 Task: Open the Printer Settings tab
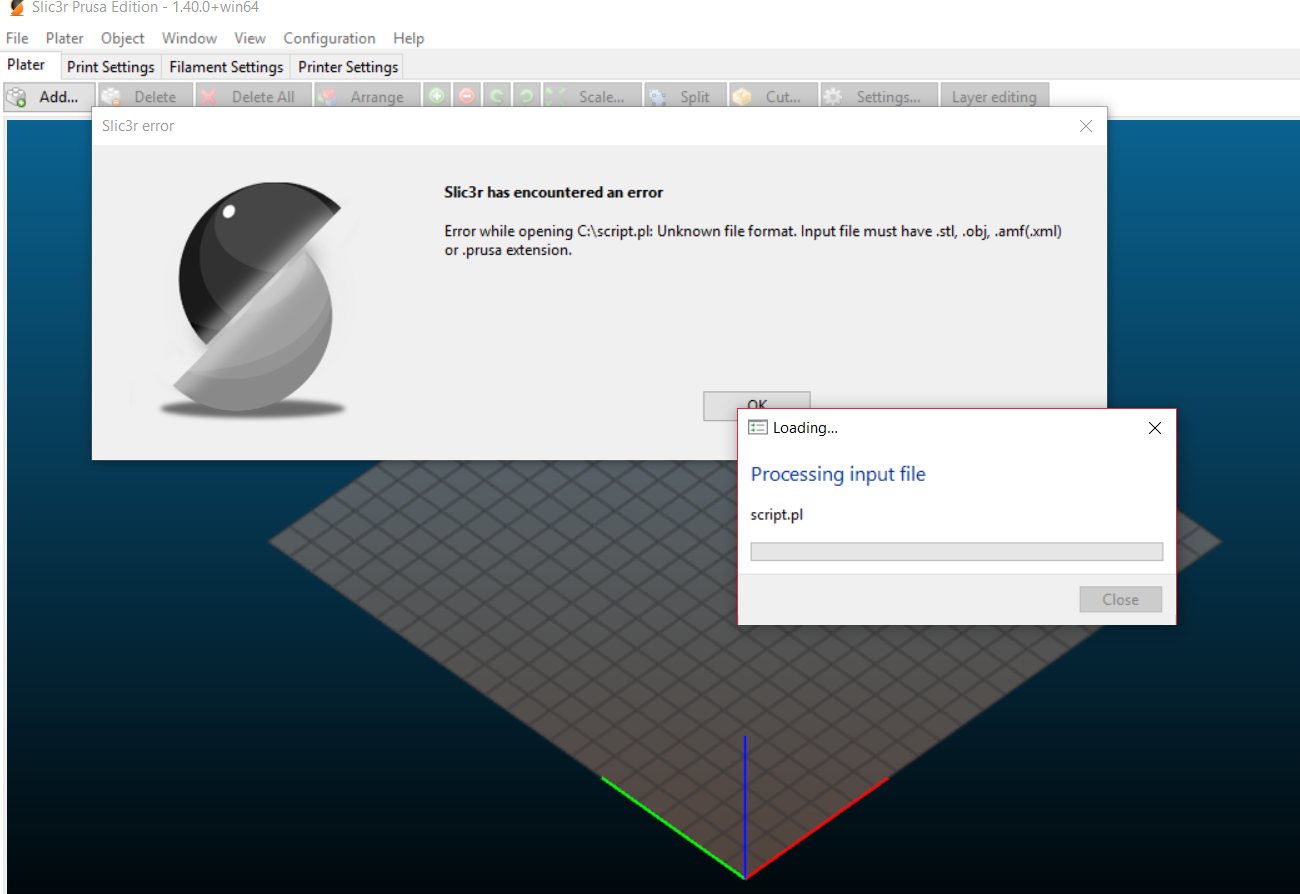(347, 66)
